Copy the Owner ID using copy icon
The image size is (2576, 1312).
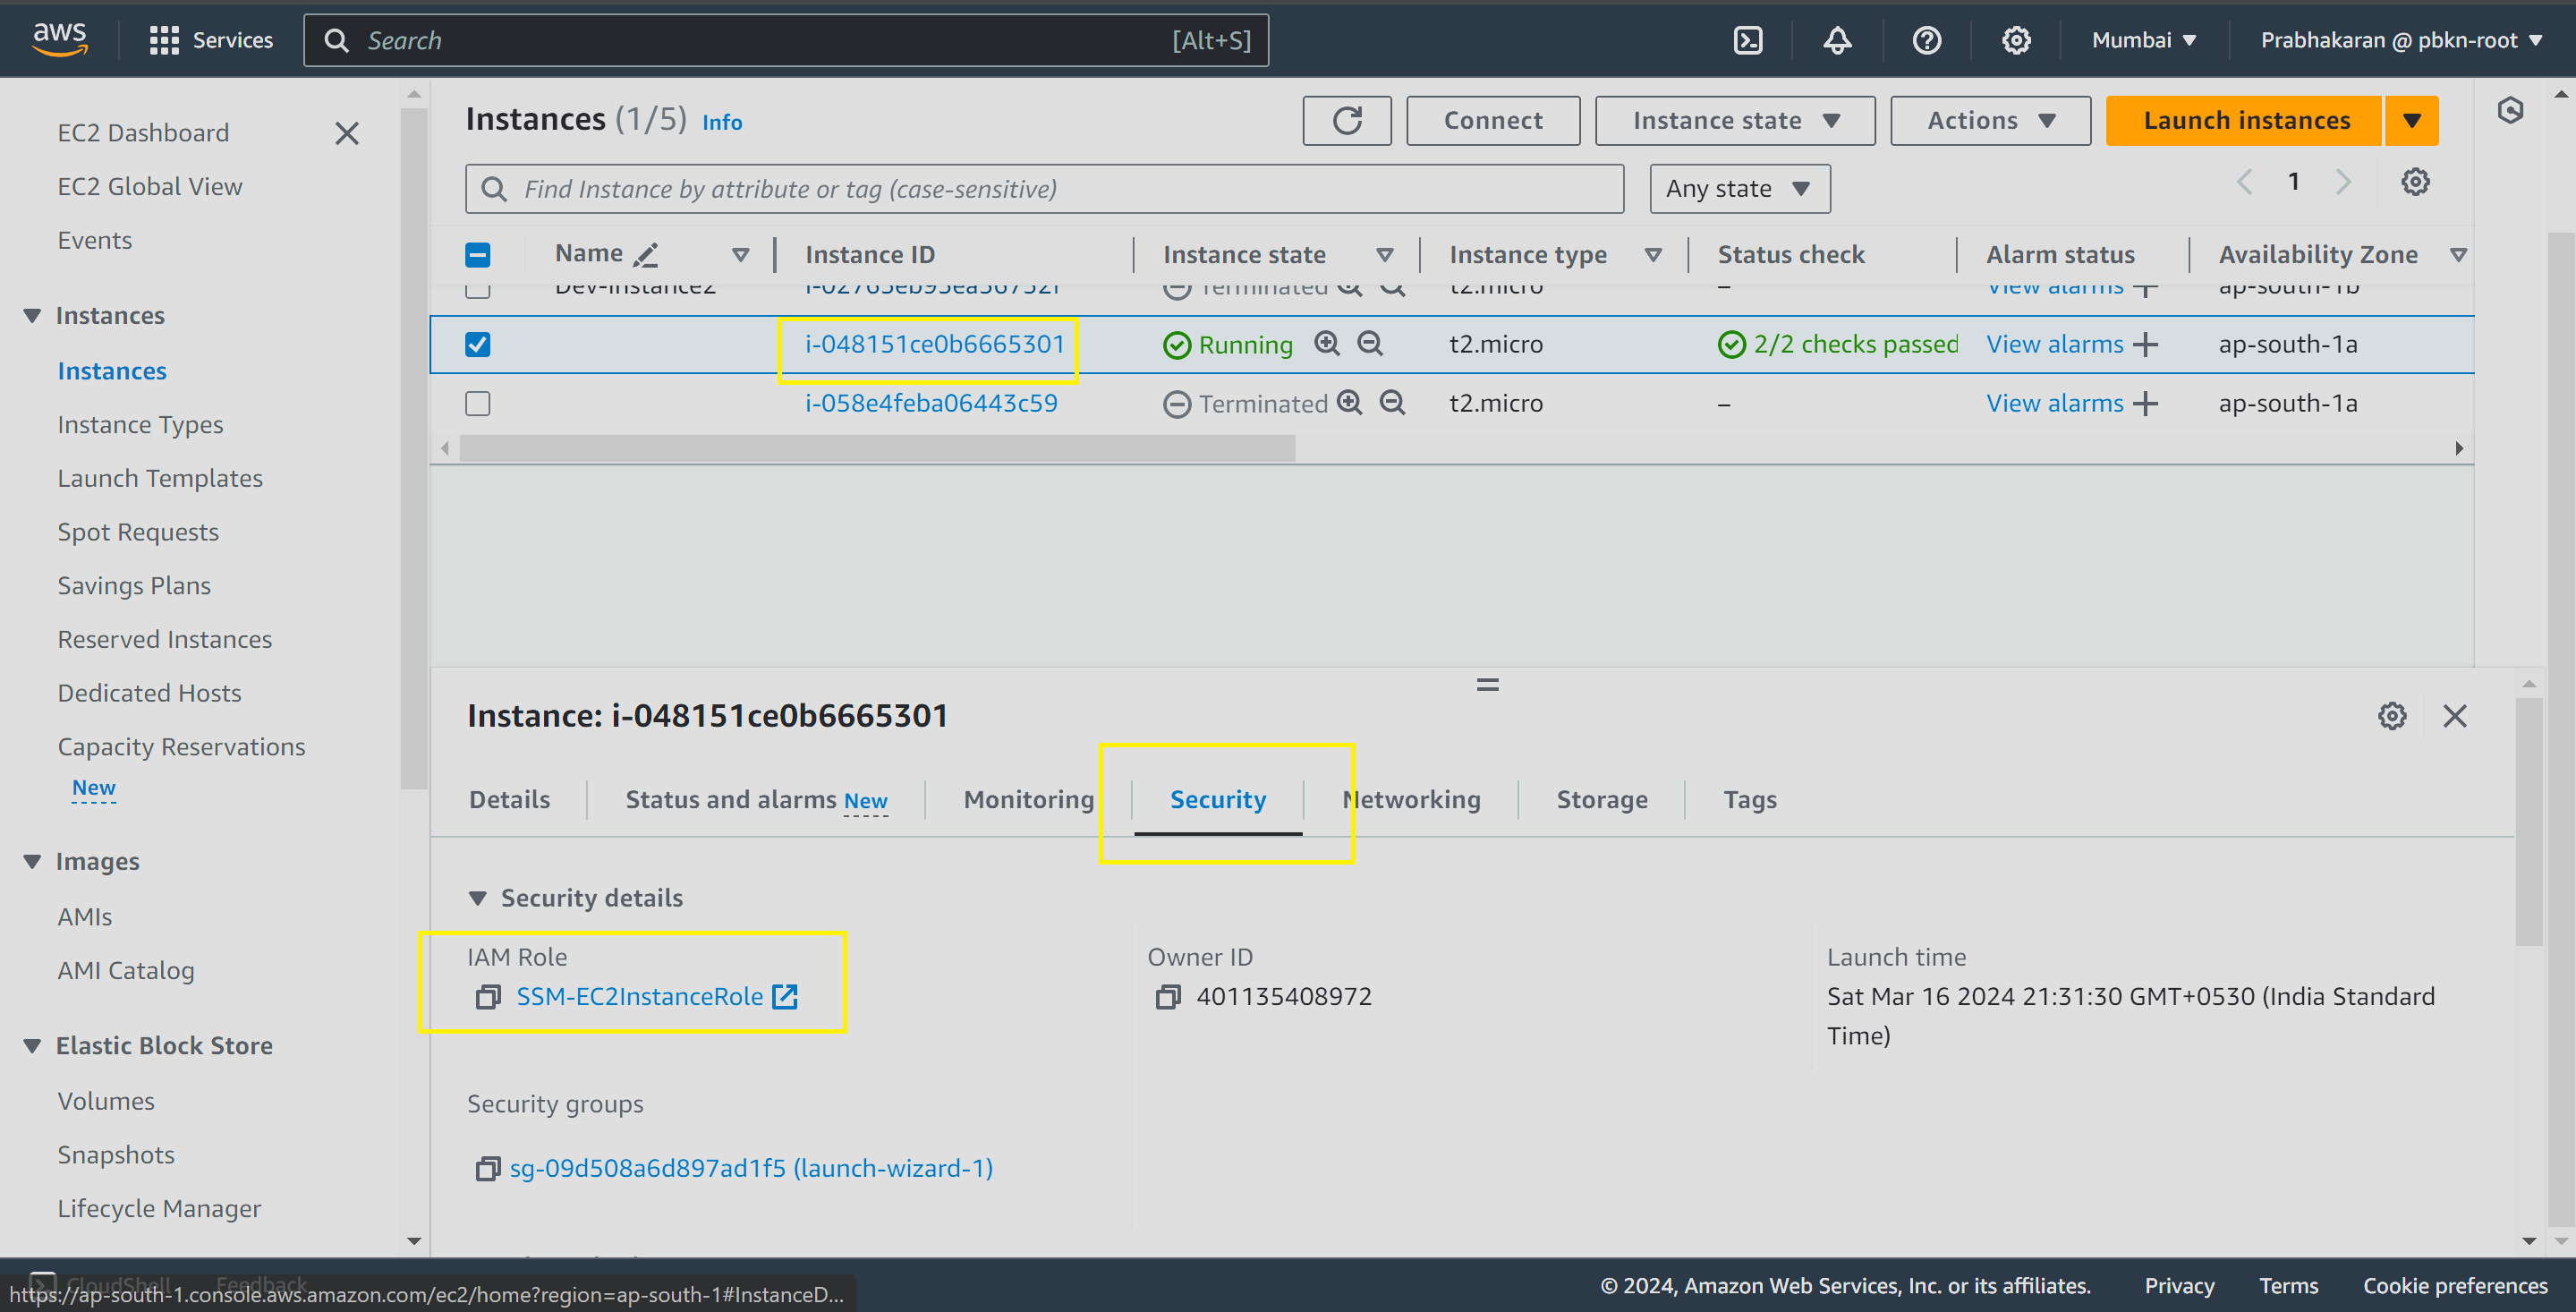point(1167,996)
